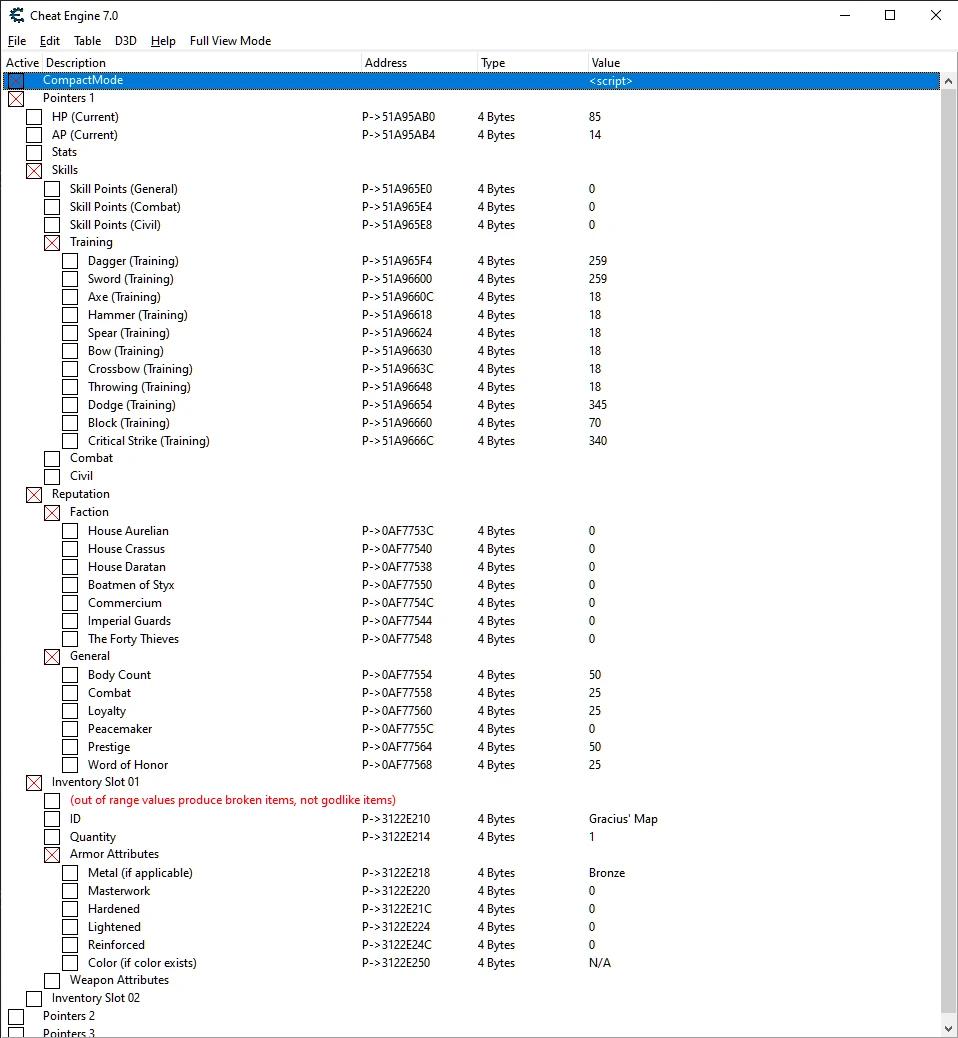
Task: Select the Quantity row
Action: pyautogui.click(x=471, y=837)
